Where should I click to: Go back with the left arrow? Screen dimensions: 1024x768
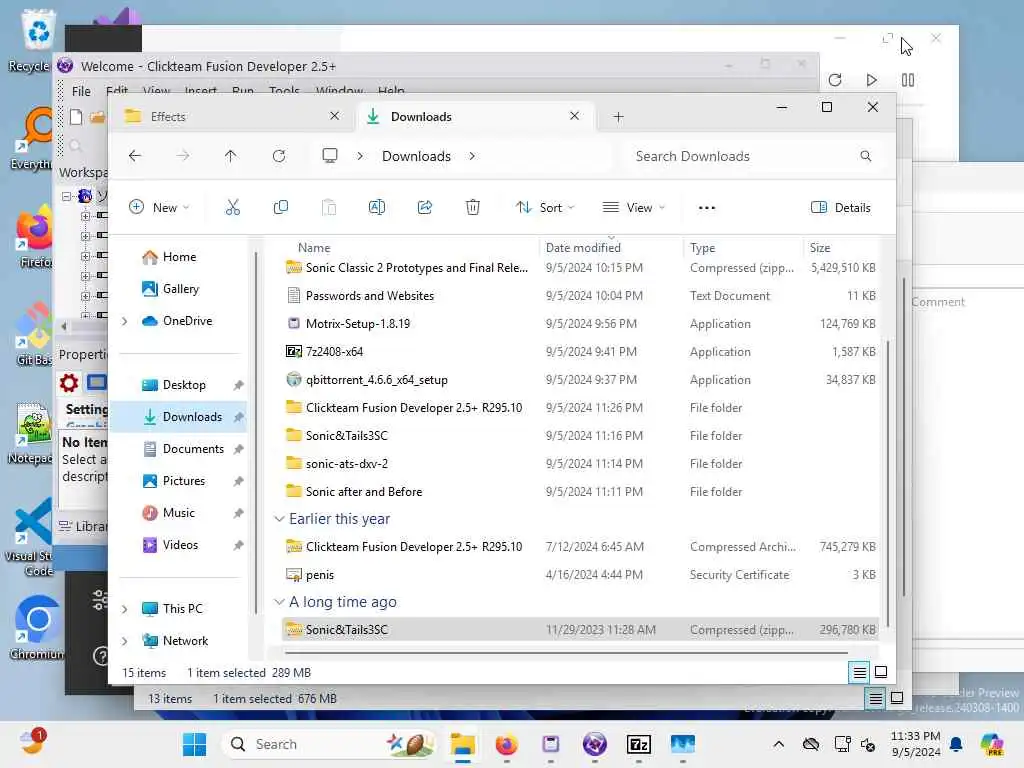(135, 156)
